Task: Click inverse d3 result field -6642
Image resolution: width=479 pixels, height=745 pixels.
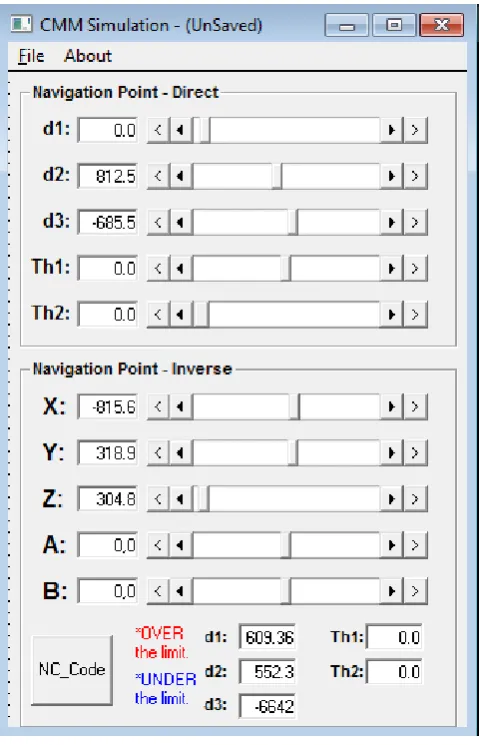Action: (268, 707)
